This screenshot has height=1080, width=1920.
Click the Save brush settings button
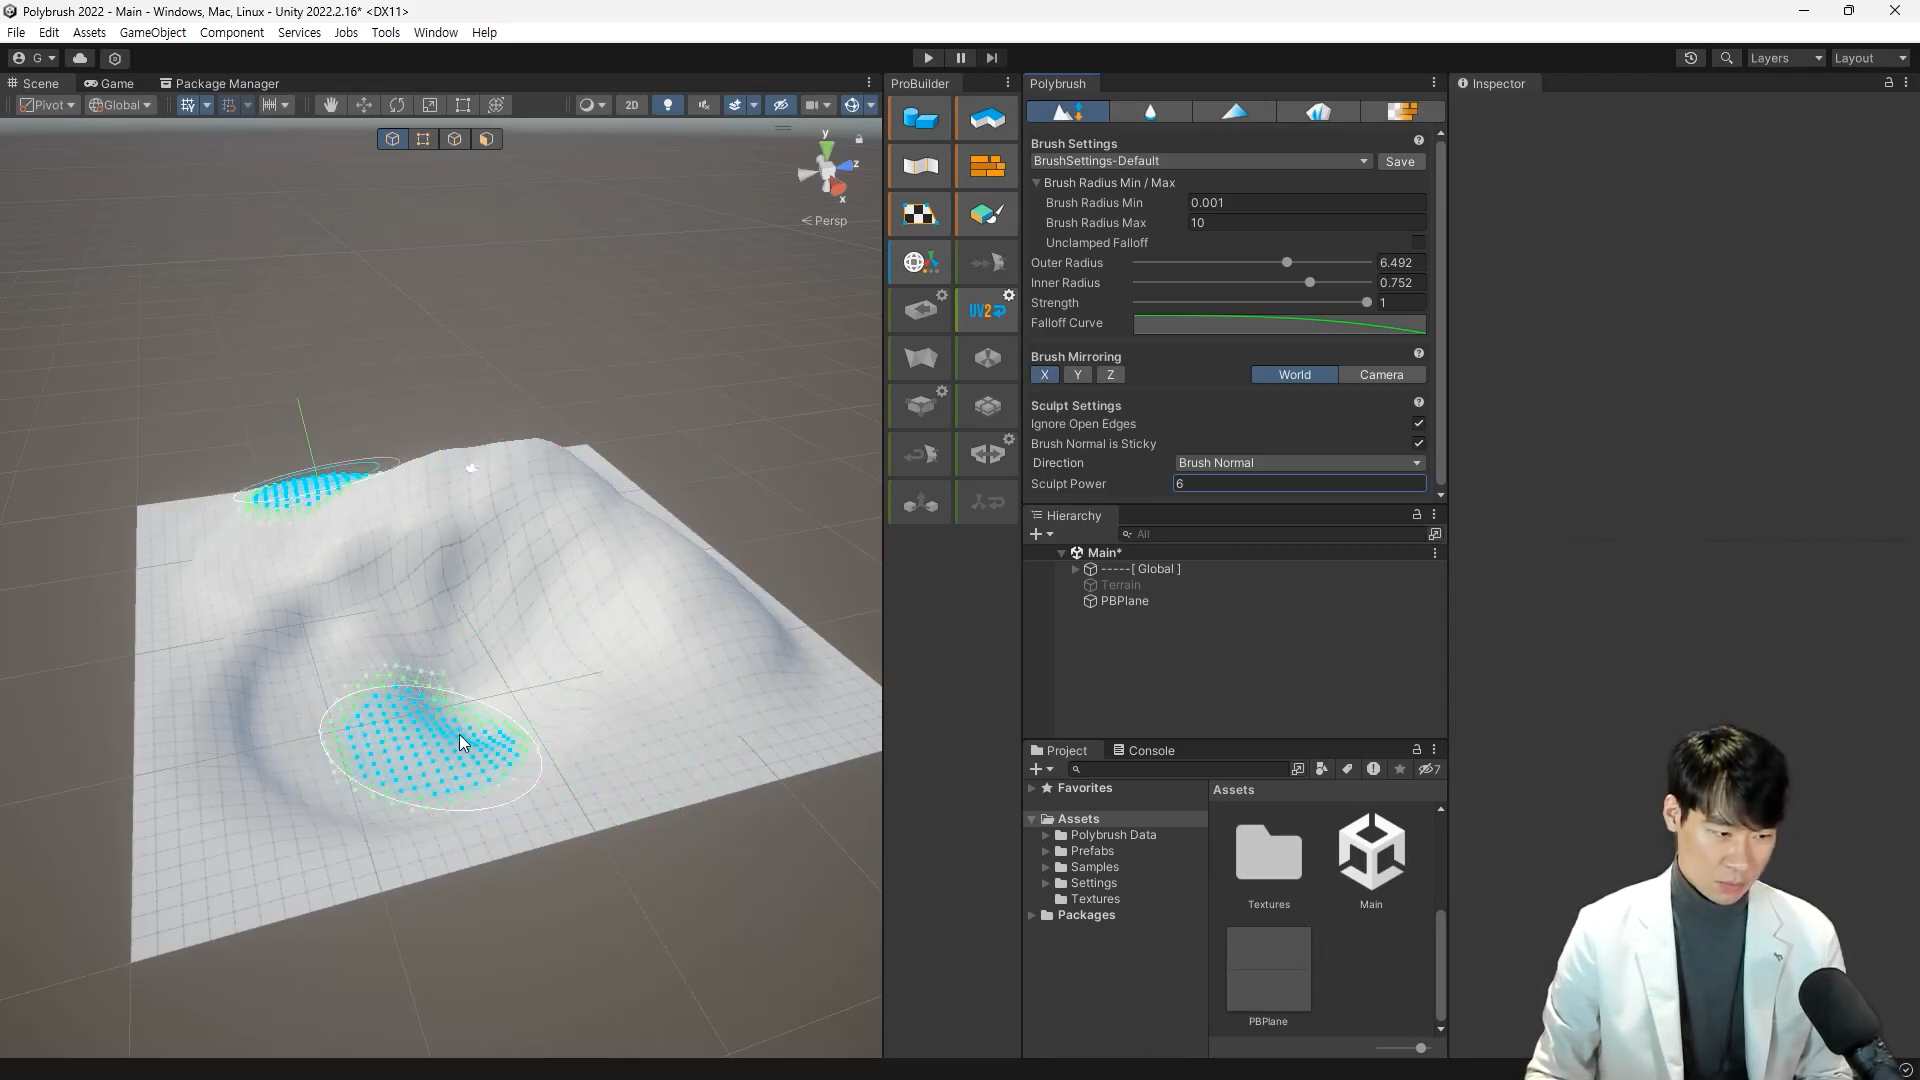pyautogui.click(x=1400, y=161)
